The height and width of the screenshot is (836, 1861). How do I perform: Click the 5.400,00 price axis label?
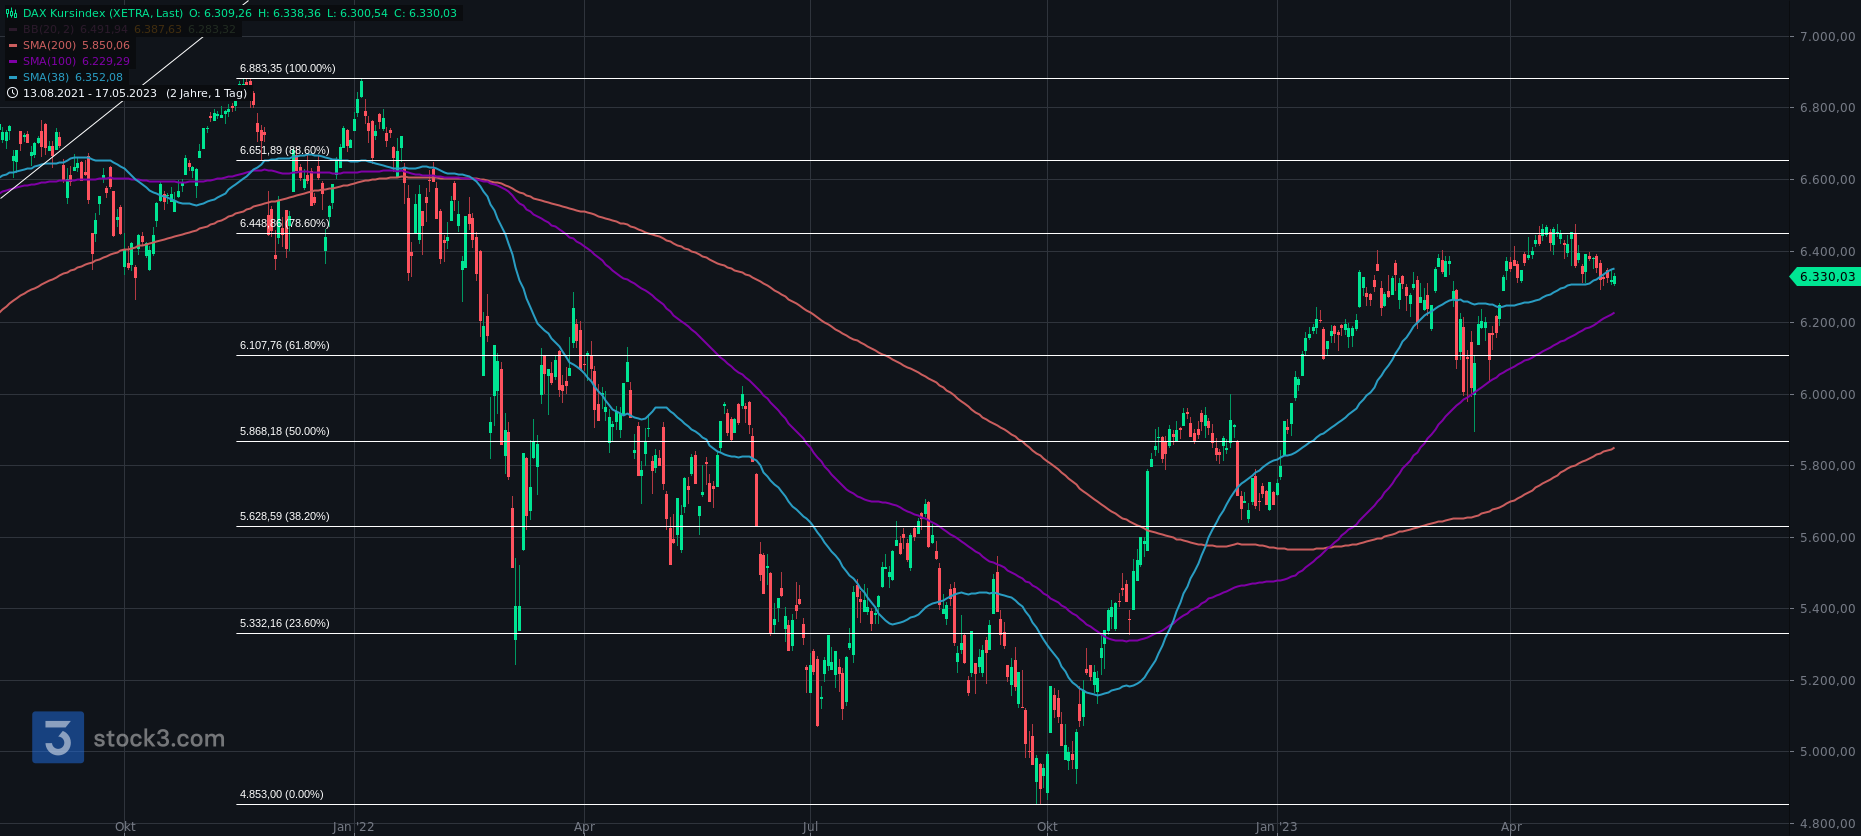(1827, 609)
